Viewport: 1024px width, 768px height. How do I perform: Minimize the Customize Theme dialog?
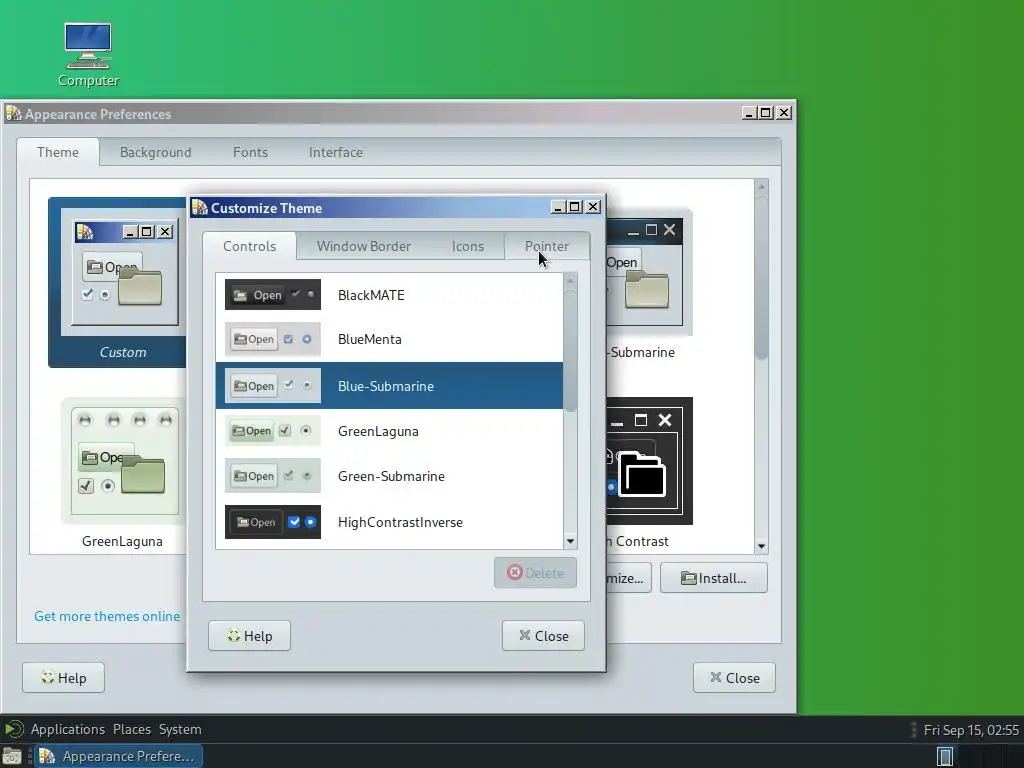pos(558,207)
